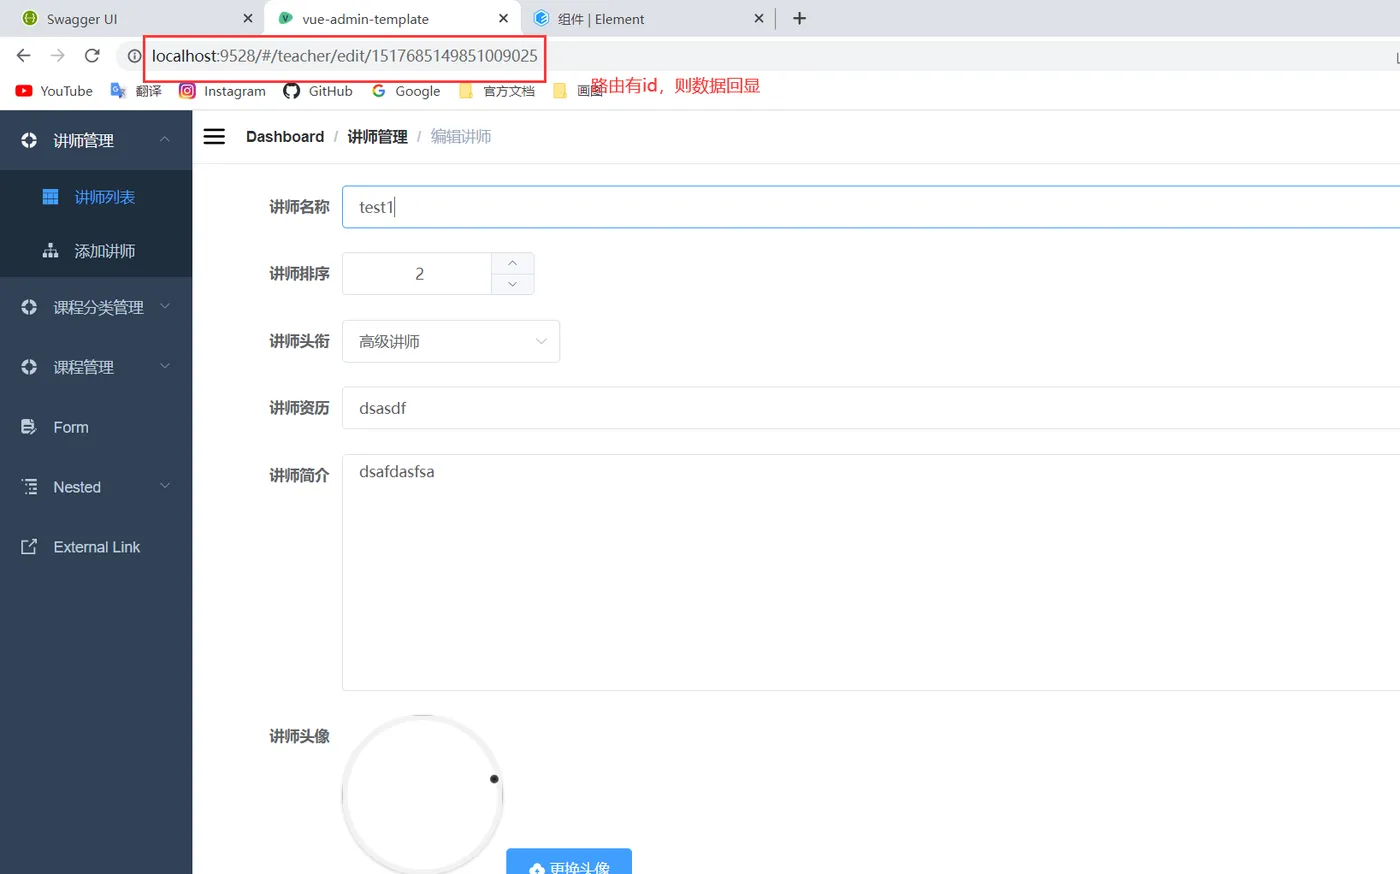Click the 讲师管理 breadcrumb

point(377,137)
